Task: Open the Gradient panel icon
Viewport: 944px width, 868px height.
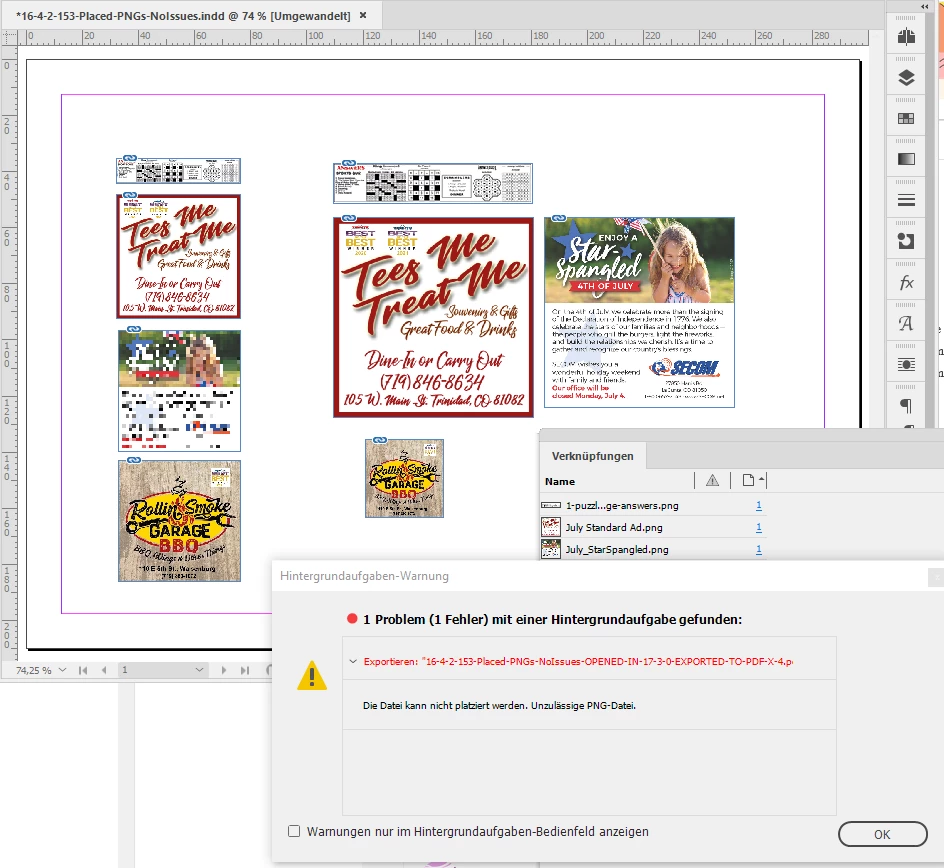Action: pyautogui.click(x=906, y=159)
